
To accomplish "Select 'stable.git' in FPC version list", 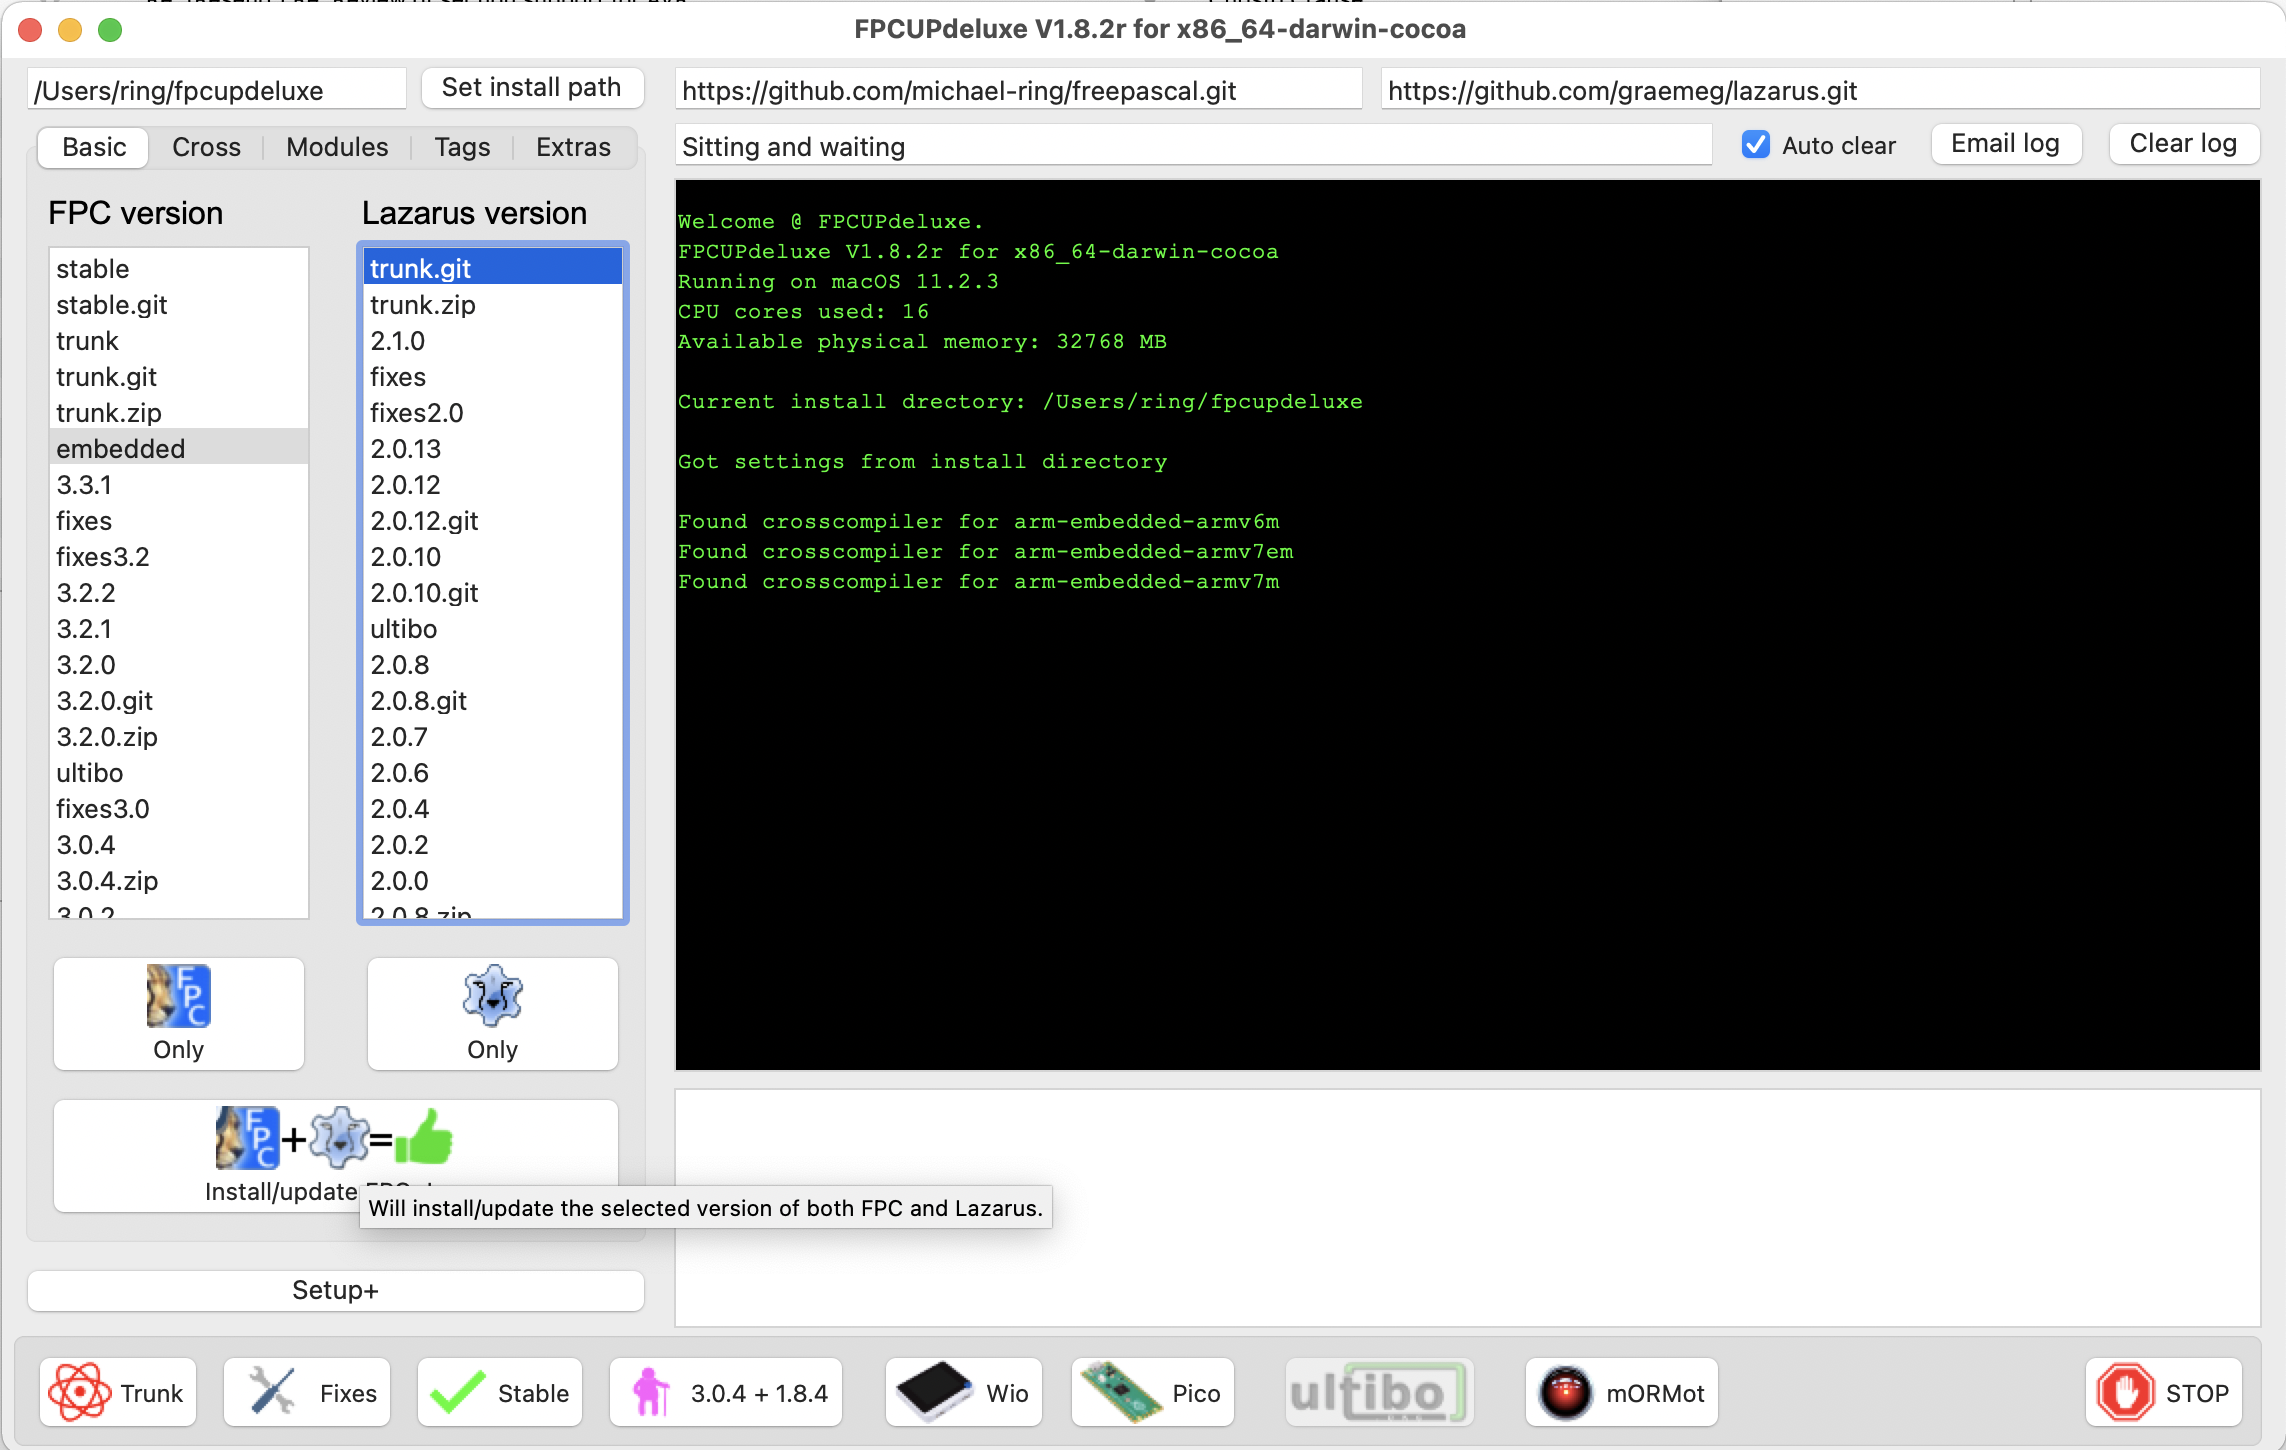I will [x=179, y=305].
